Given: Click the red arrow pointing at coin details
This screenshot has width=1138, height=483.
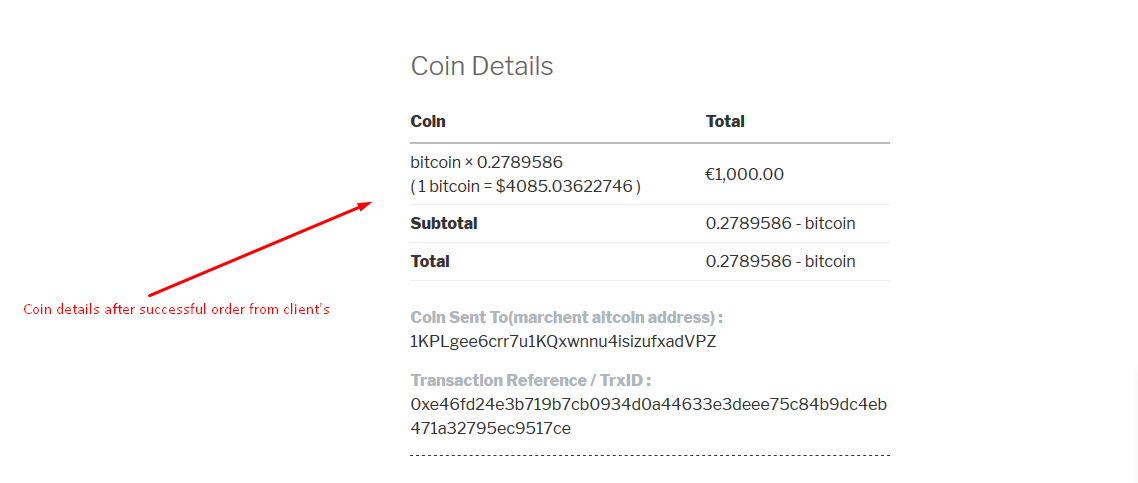Looking at the screenshot, I should (x=260, y=250).
